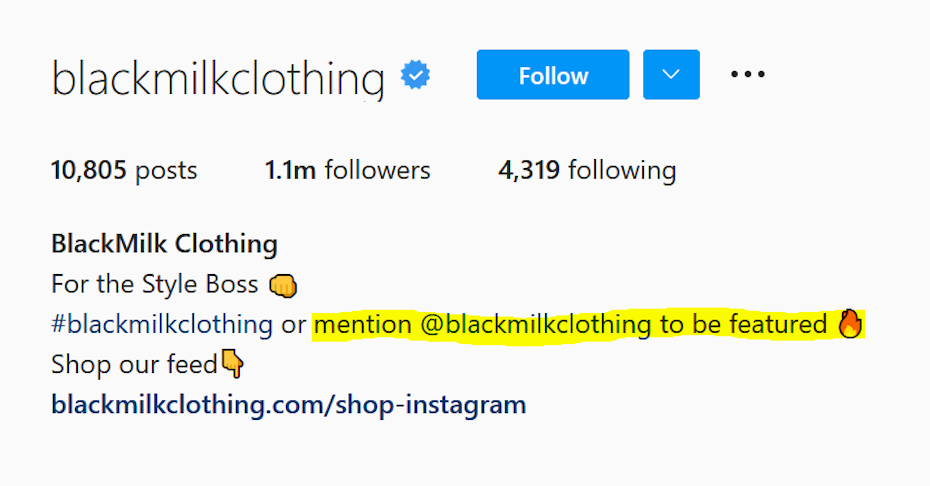Viewport: 930px width, 486px height.
Task: Click the word 'posts' label
Action: click(166, 171)
